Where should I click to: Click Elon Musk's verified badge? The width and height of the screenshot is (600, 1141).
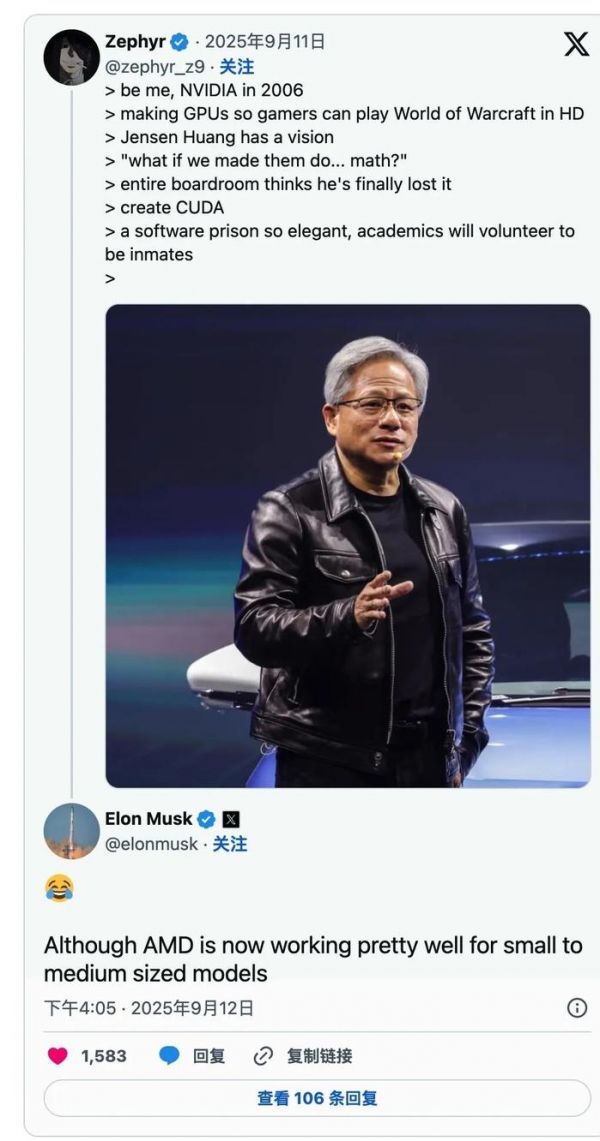tap(207, 819)
